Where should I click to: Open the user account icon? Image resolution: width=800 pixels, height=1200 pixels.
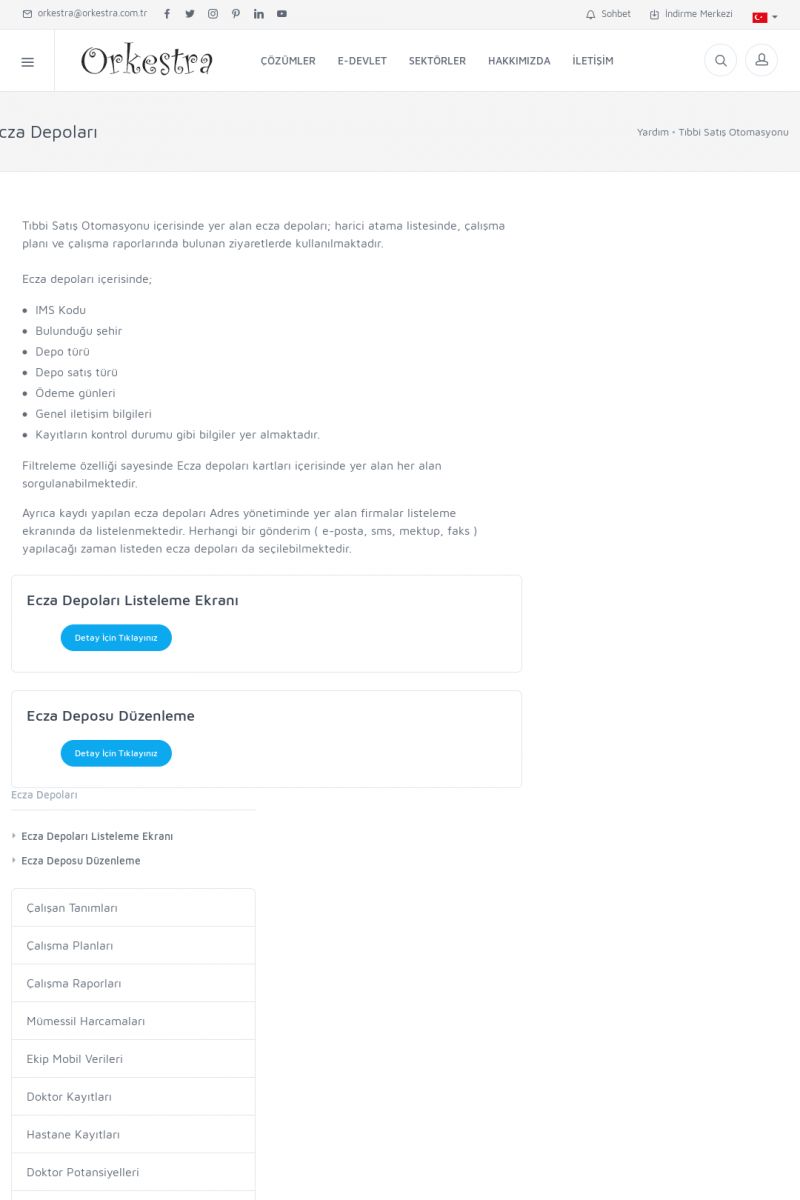coord(761,61)
